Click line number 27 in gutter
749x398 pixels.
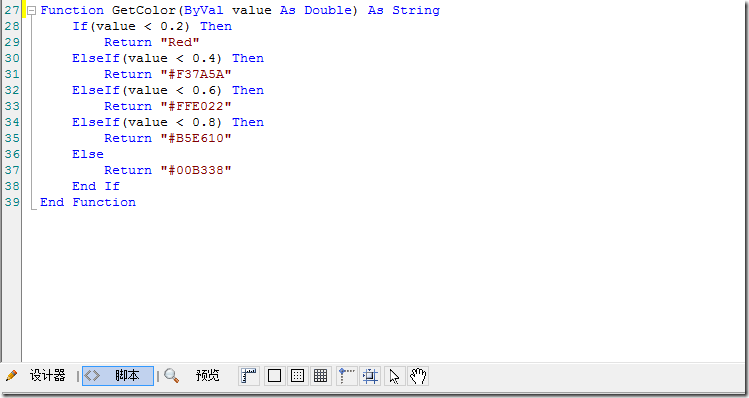click(x=12, y=10)
